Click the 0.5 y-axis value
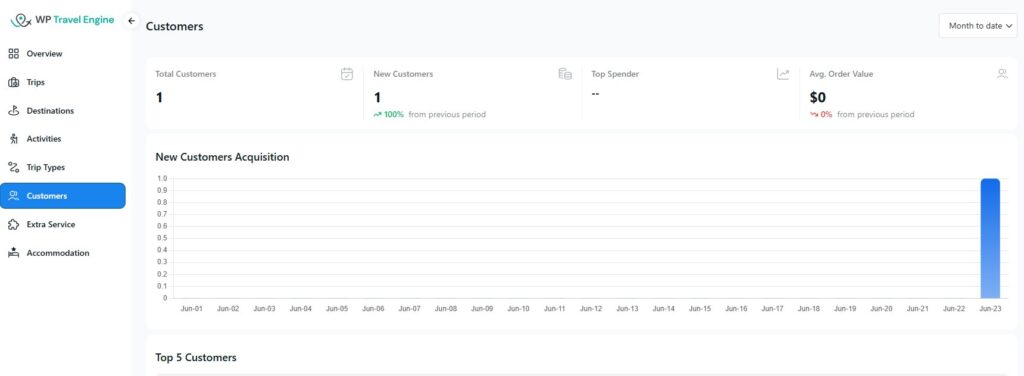Viewport: 1024px width, 376px height. [x=163, y=238]
